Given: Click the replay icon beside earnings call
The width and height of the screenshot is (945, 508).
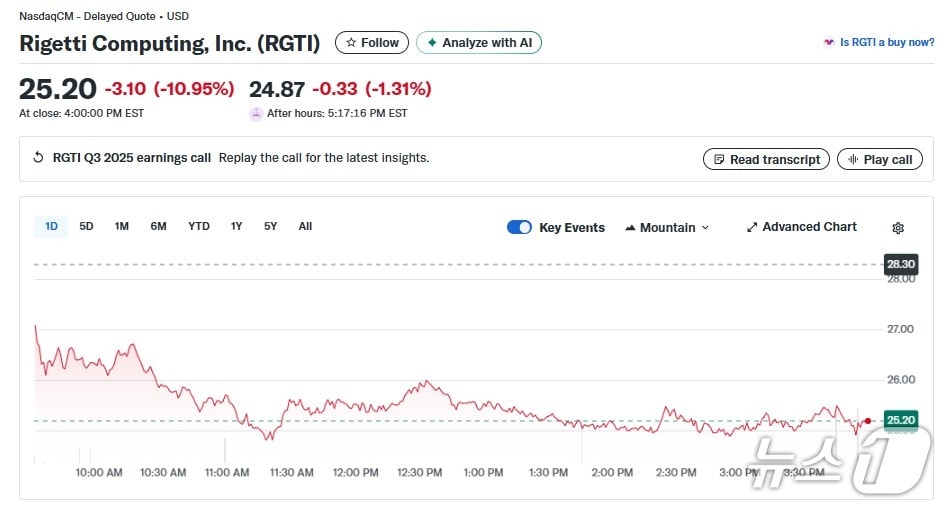Looking at the screenshot, I should (38, 158).
